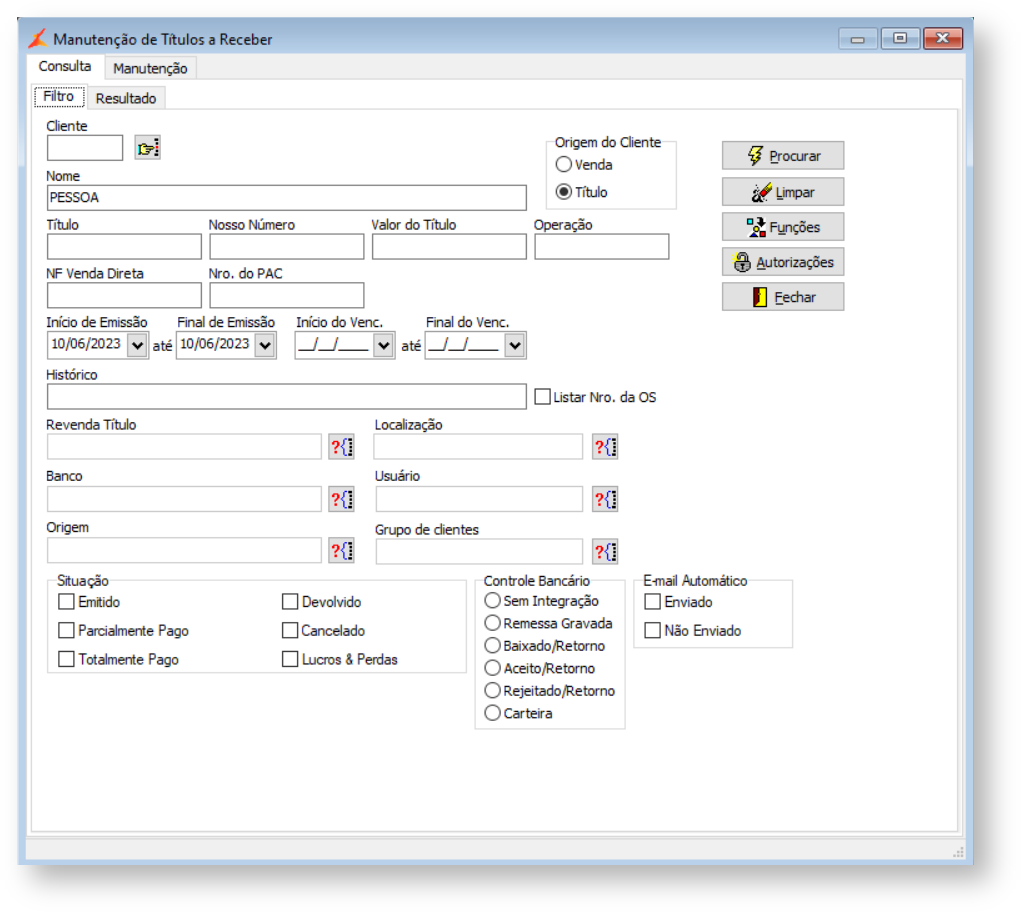Click the Nosso Número field
This screenshot has width=1022, height=913.
[287, 247]
